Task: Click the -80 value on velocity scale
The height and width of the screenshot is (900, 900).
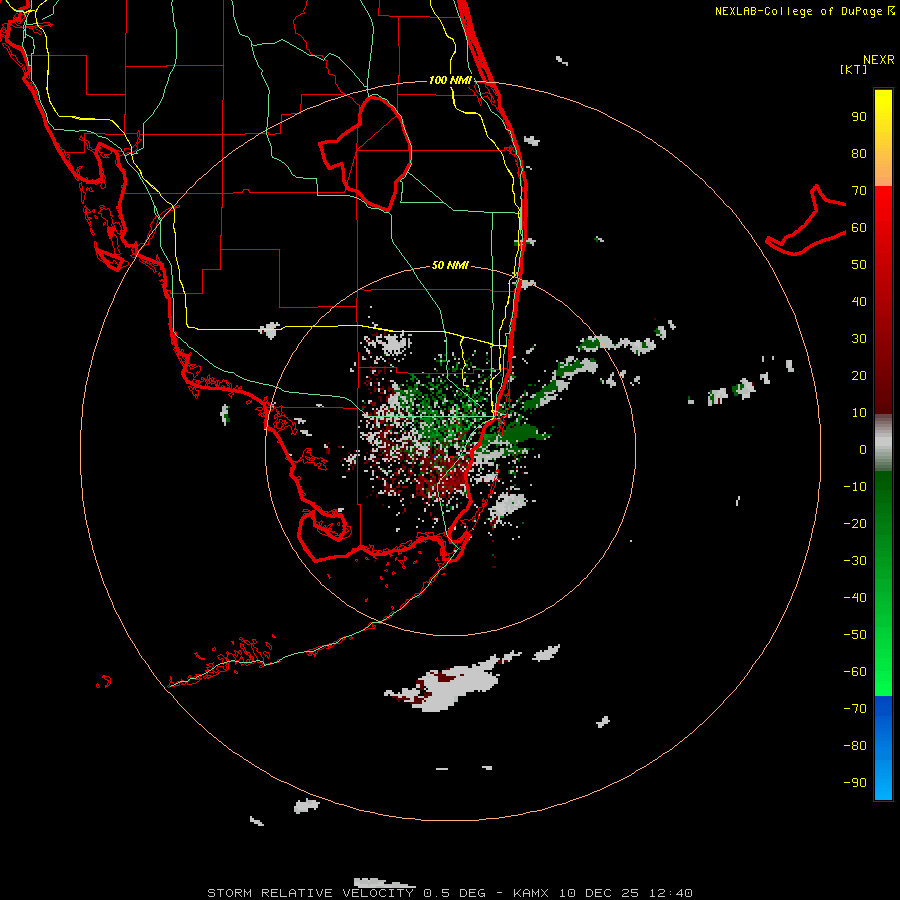Action: pos(855,746)
